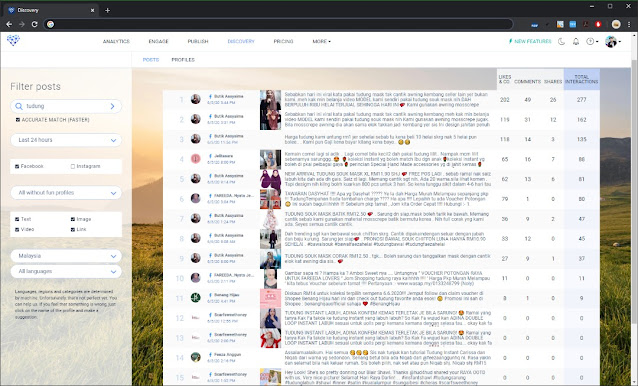Open the All without fun profiles dropdown

(66, 193)
